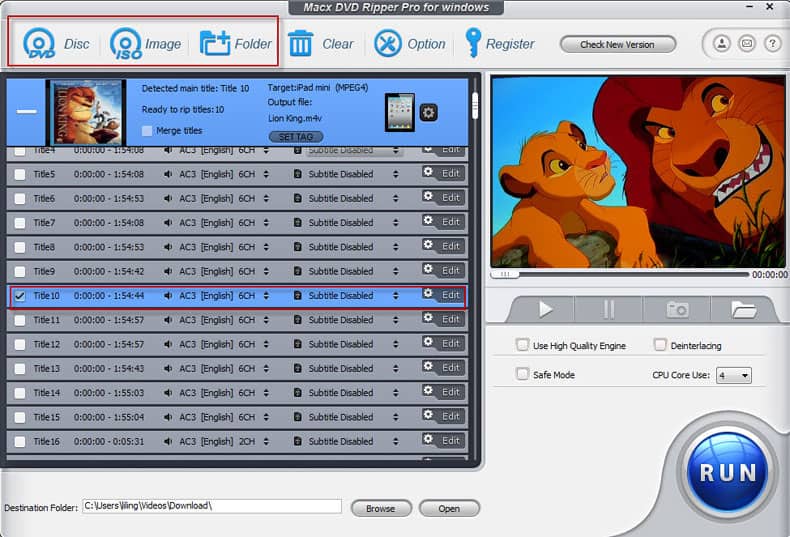
Task: Click Edit for Title13
Action: tap(450, 368)
